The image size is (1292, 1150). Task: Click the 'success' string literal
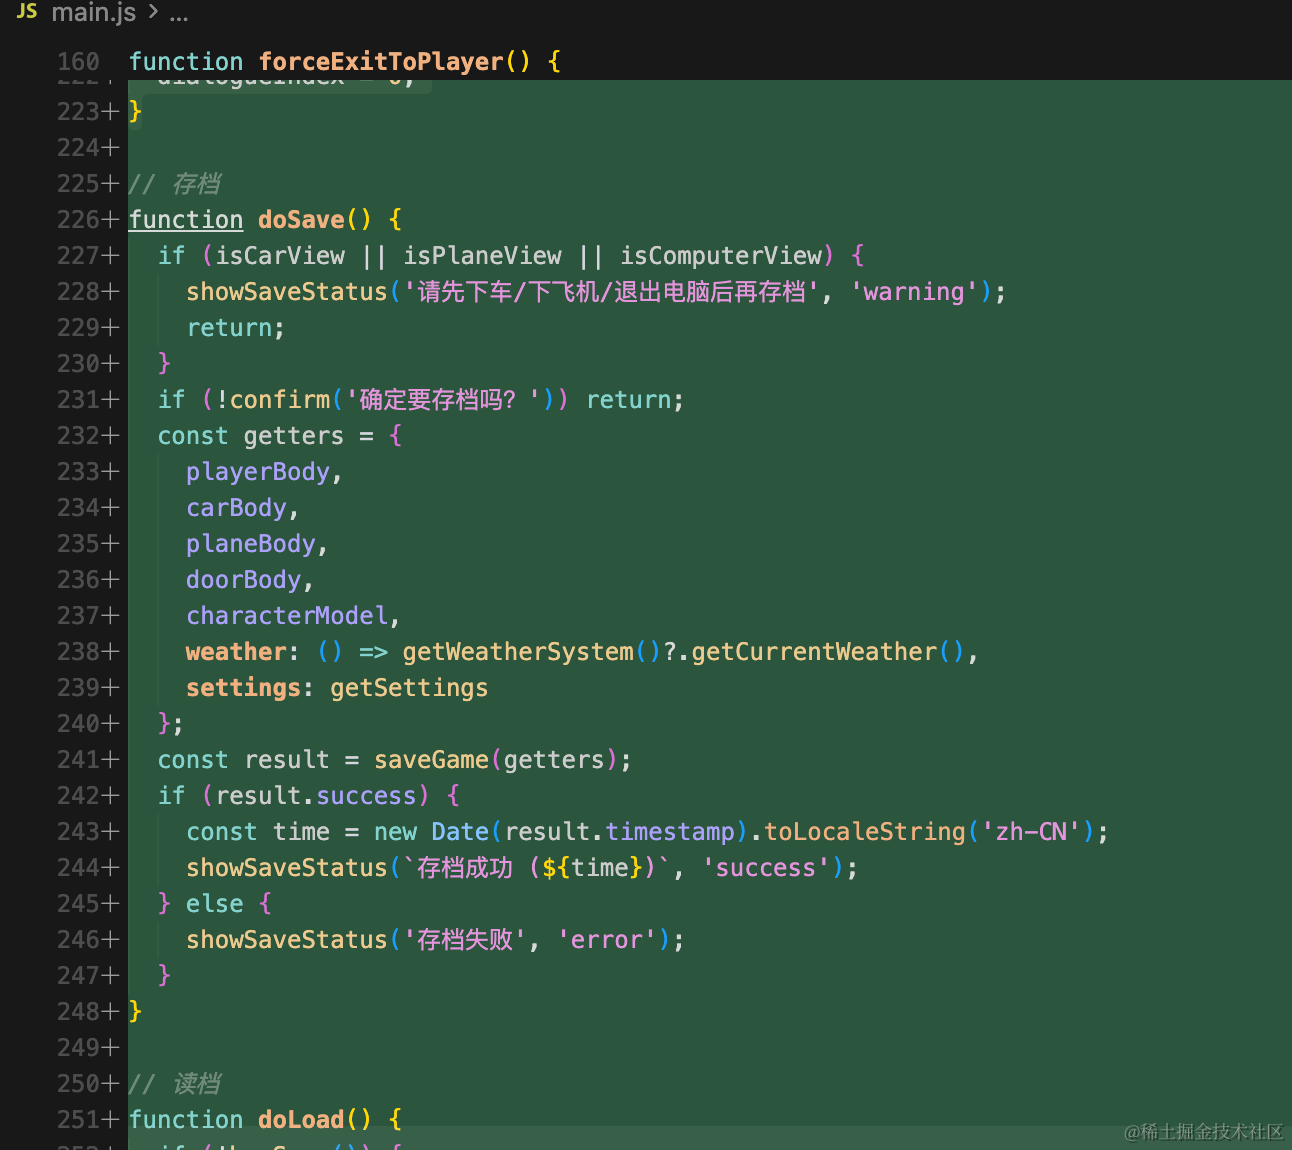coord(766,867)
